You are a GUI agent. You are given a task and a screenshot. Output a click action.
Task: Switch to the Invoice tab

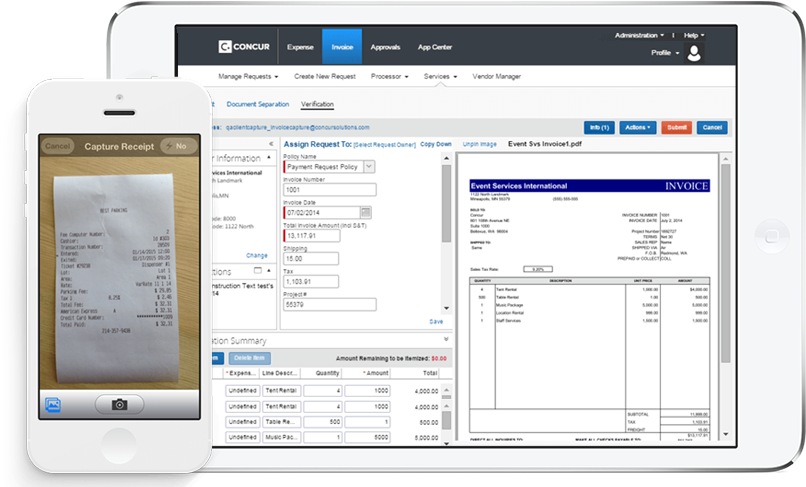click(x=341, y=47)
